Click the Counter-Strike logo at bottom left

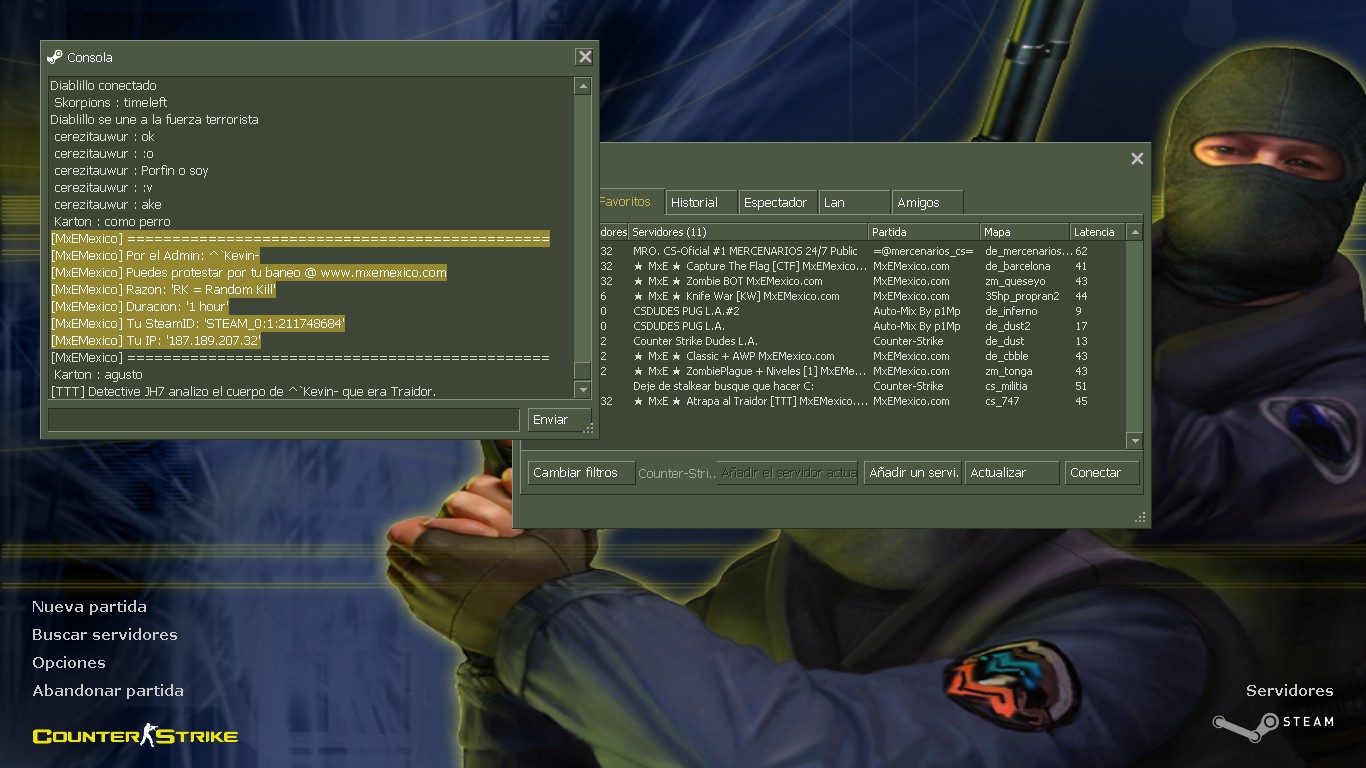135,737
